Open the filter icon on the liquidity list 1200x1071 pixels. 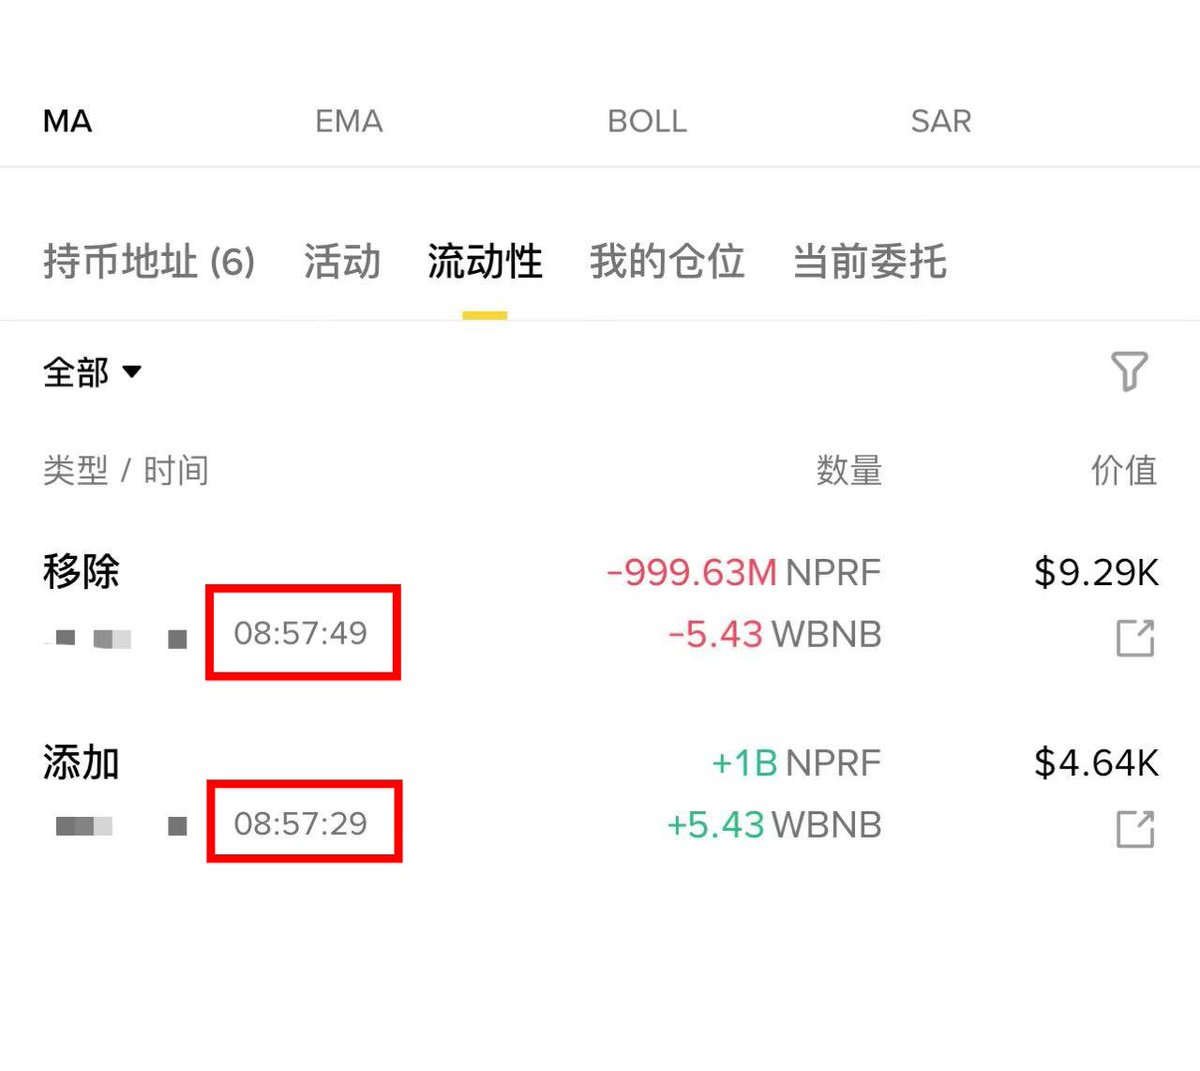point(1130,372)
